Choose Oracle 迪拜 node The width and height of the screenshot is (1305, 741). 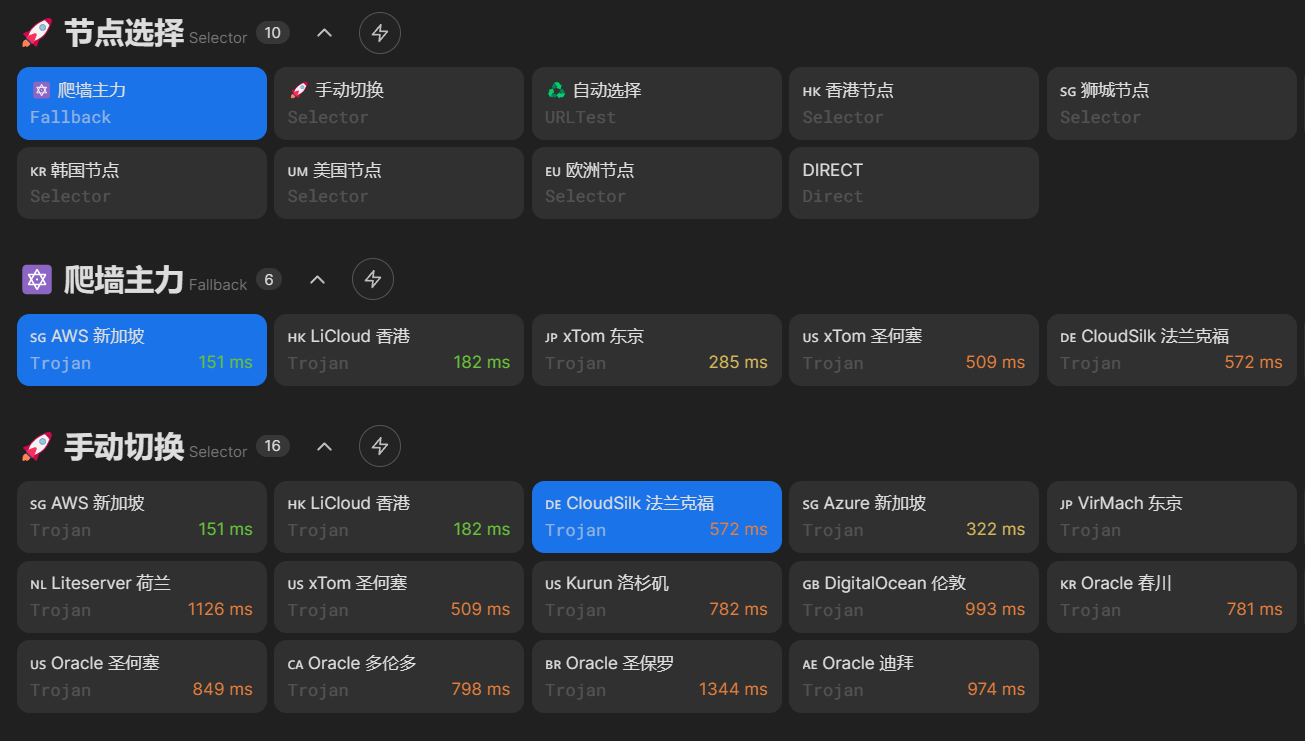[913, 676]
